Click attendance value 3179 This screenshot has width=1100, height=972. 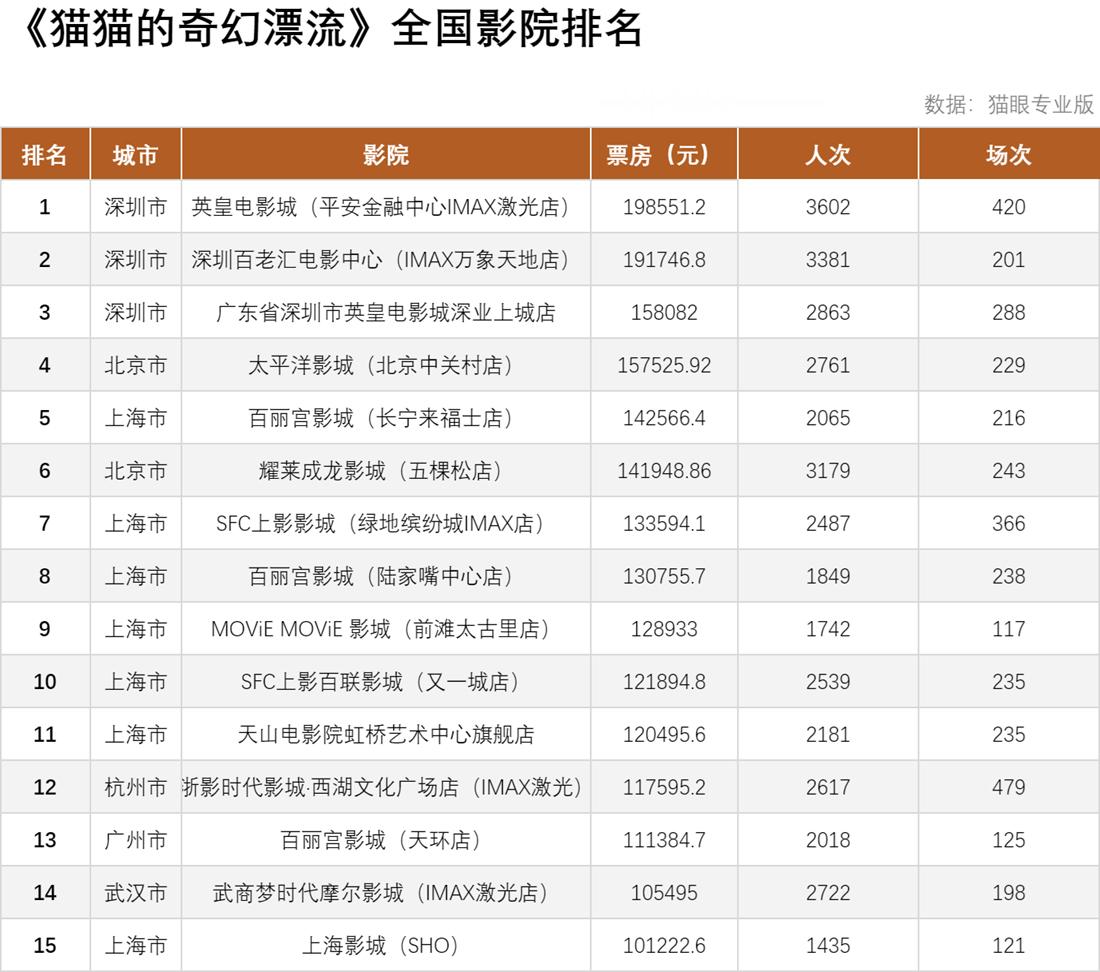[828, 471]
